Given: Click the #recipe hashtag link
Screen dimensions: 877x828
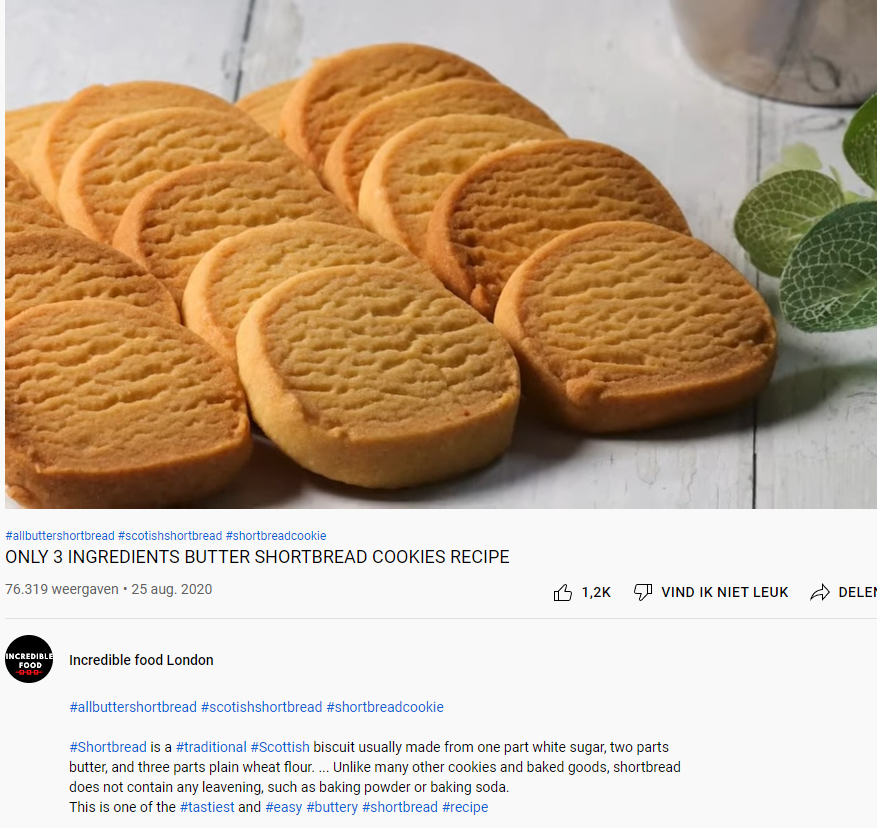Looking at the screenshot, I should tap(465, 807).
